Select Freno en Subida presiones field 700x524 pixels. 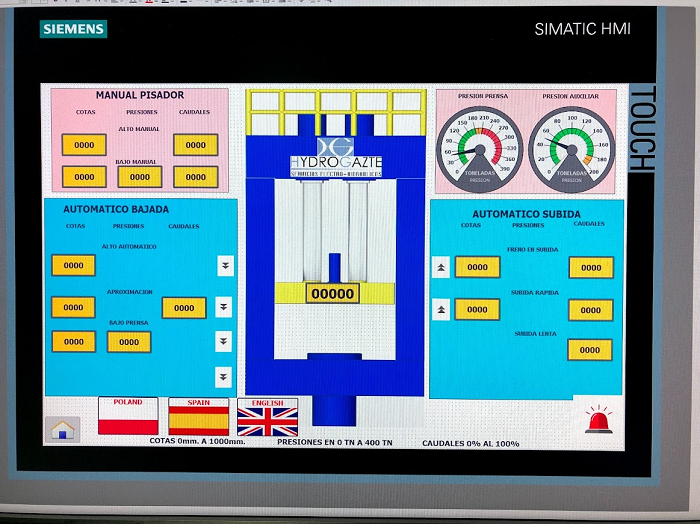pyautogui.click(x=477, y=267)
